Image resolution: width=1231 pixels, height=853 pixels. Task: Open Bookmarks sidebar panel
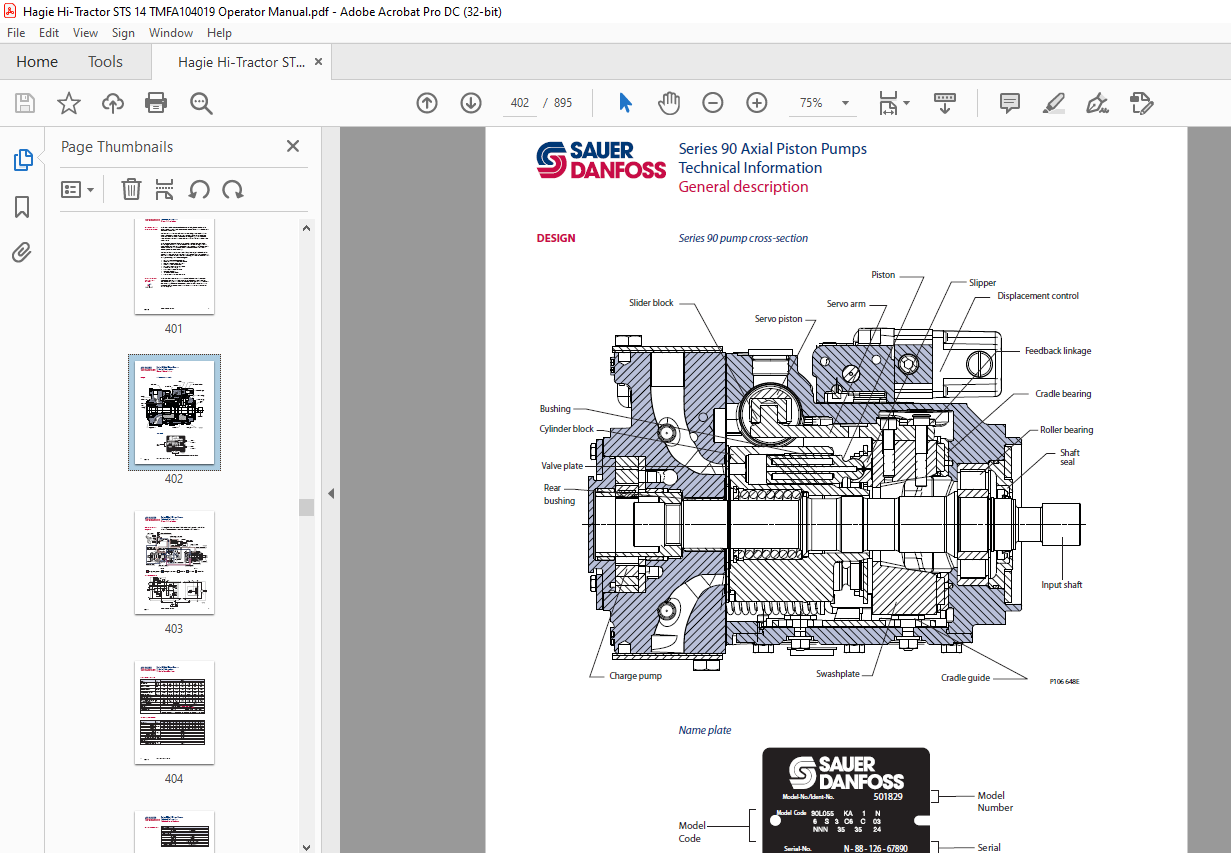point(22,207)
